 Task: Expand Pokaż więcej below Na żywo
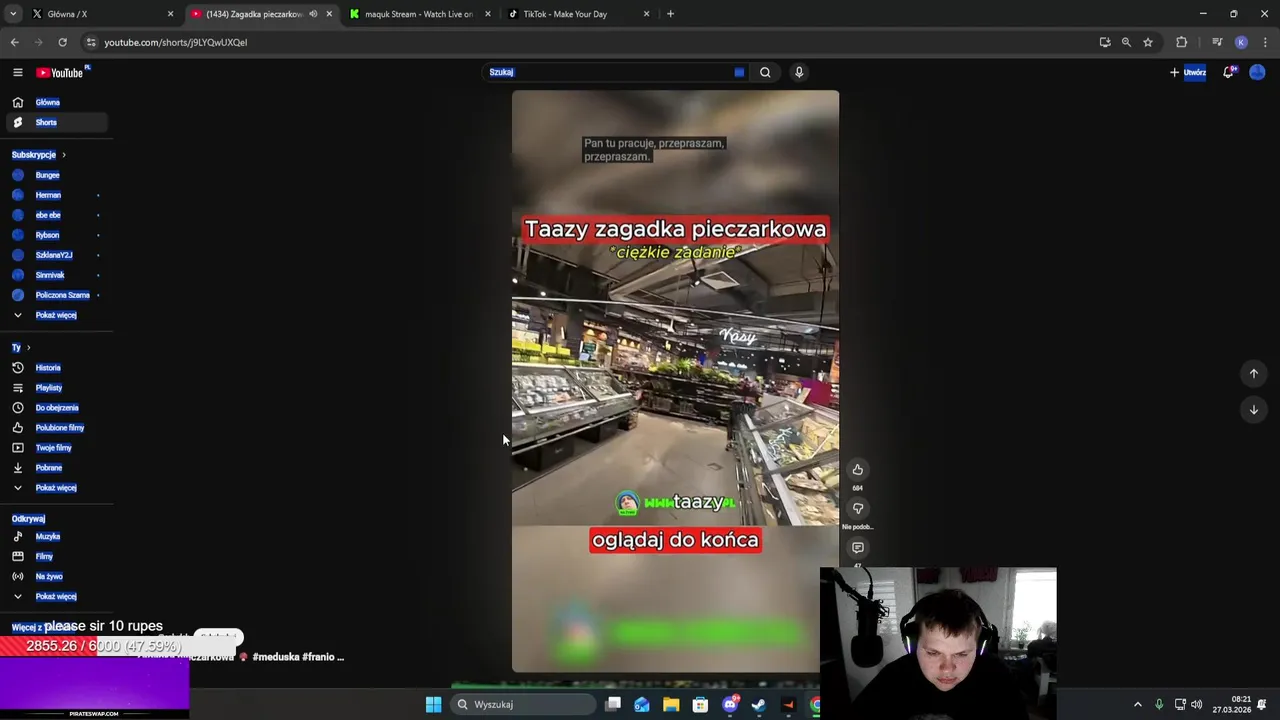coord(55,597)
